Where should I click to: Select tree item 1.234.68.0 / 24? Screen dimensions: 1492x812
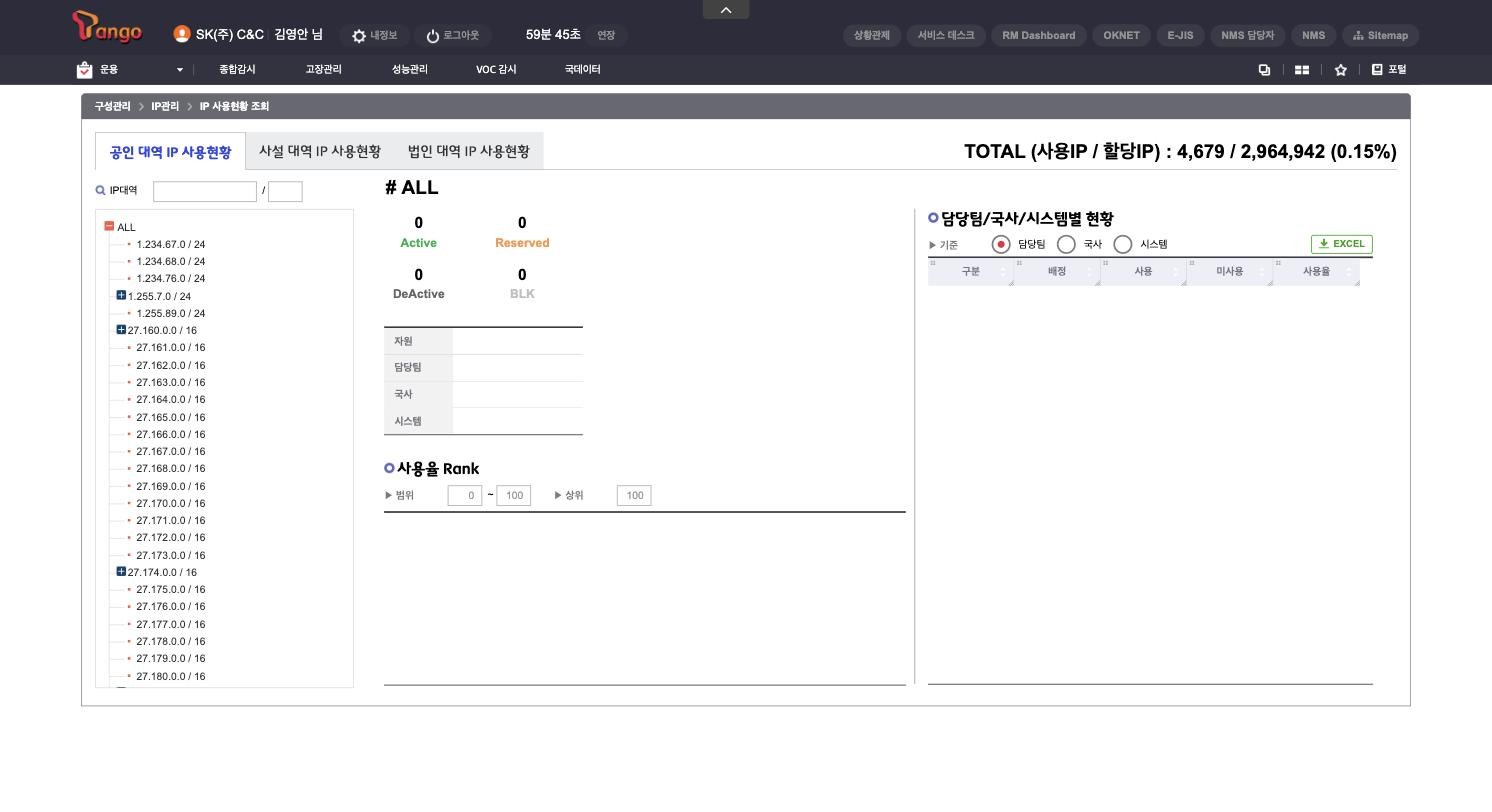[170, 261]
